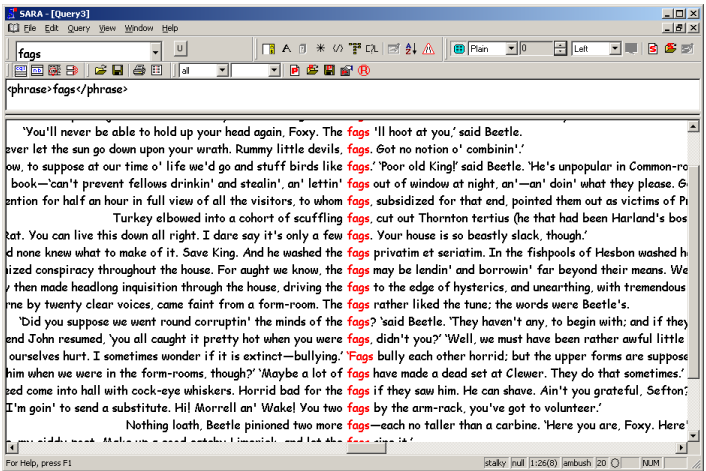
Task: Expand the 'all' selection dropdown
Action: point(222,70)
